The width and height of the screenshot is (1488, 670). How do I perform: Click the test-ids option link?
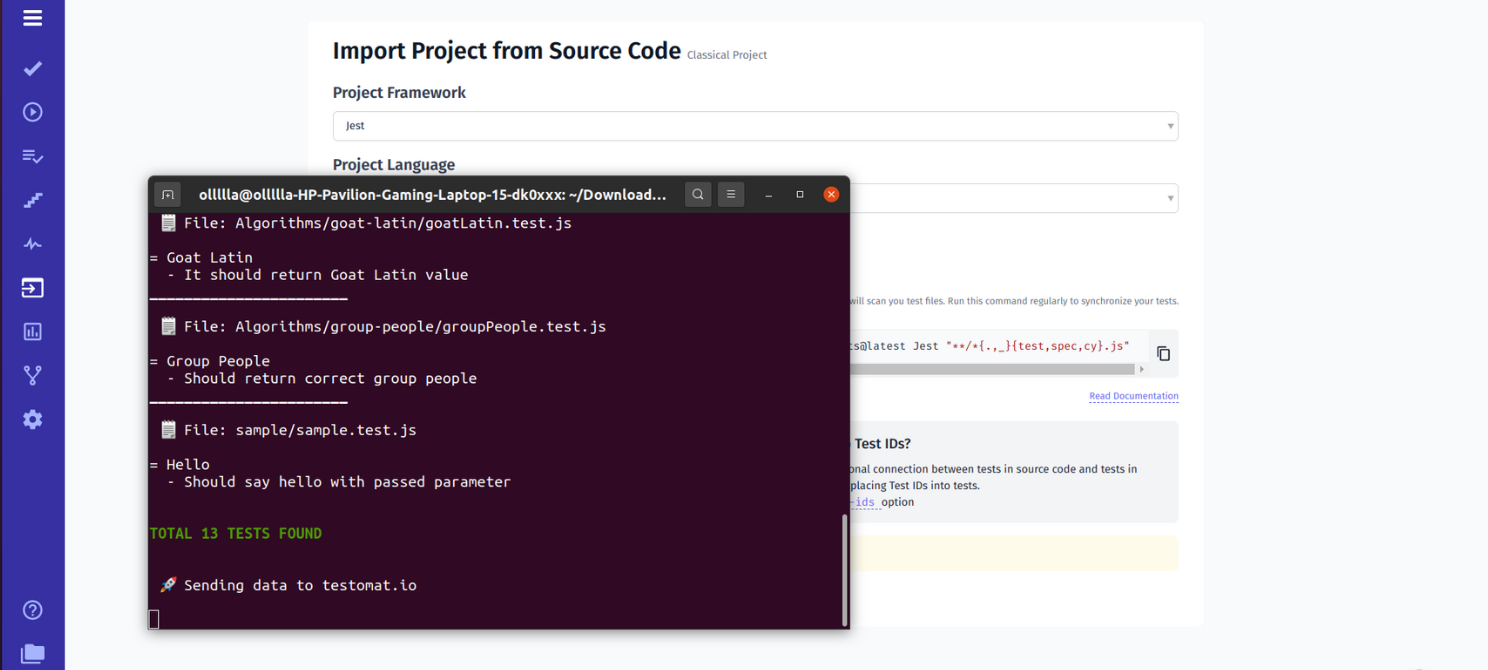[x=862, y=501]
